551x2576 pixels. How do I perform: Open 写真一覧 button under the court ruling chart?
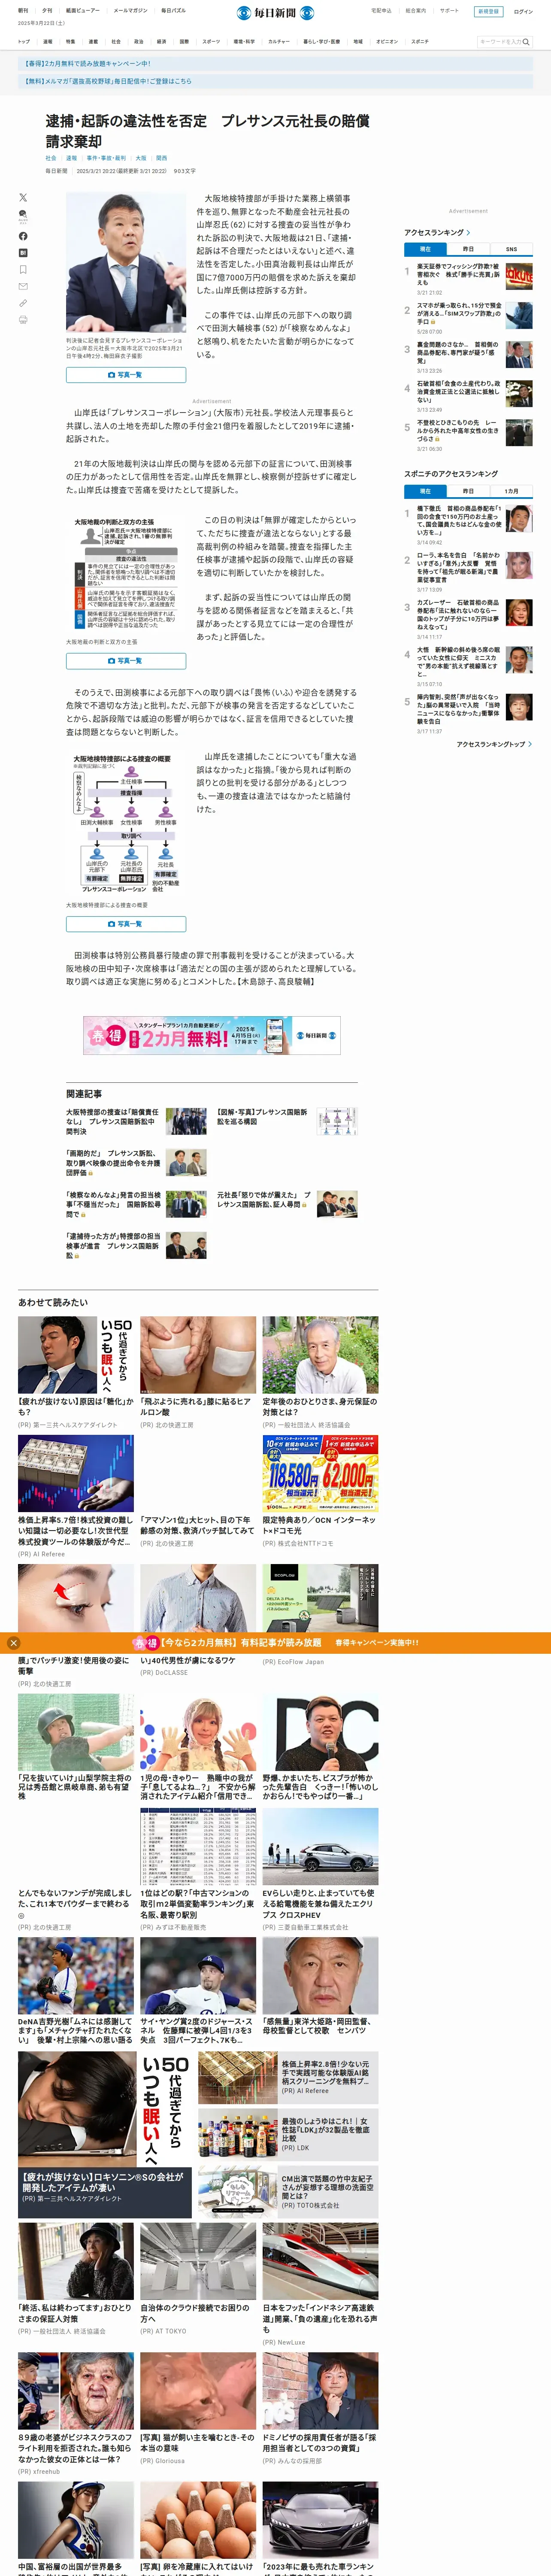[126, 661]
